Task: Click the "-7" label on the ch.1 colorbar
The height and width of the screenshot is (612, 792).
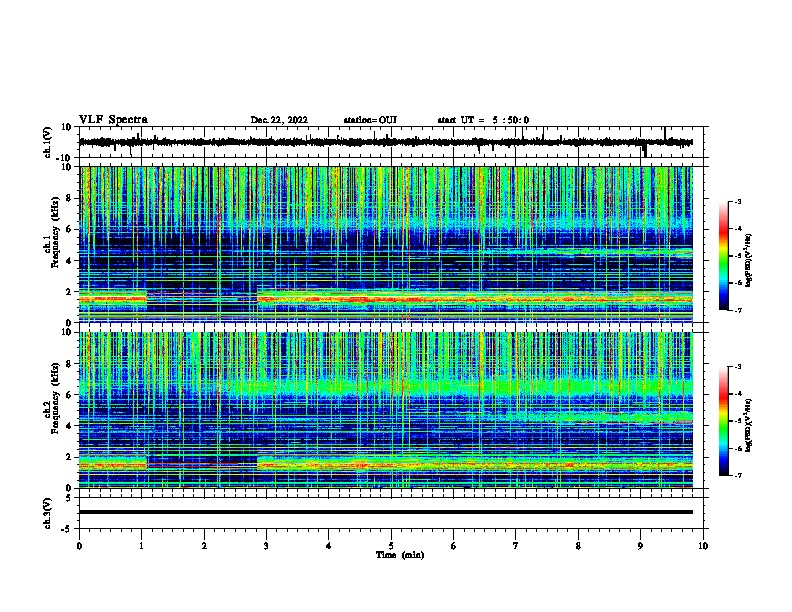Action: pyautogui.click(x=738, y=310)
